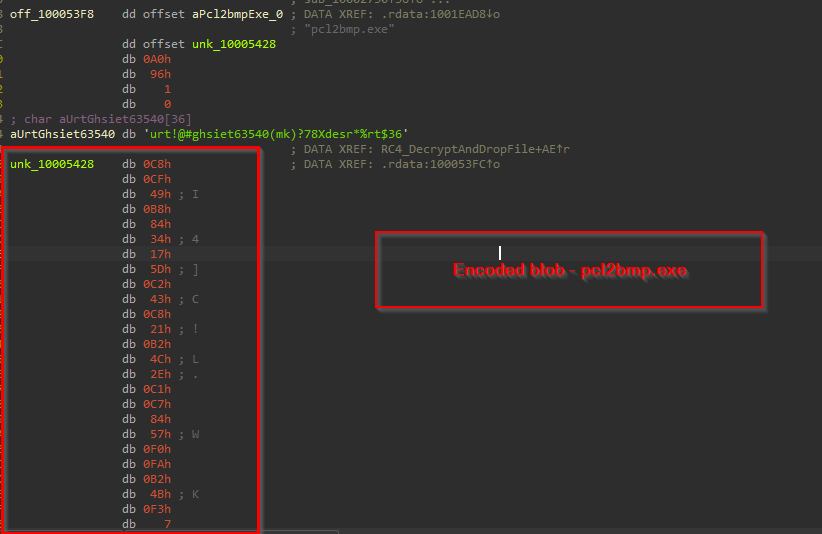This screenshot has width=822, height=534.
Task: Click the 43h byte with C comment
Action: [x=160, y=299]
